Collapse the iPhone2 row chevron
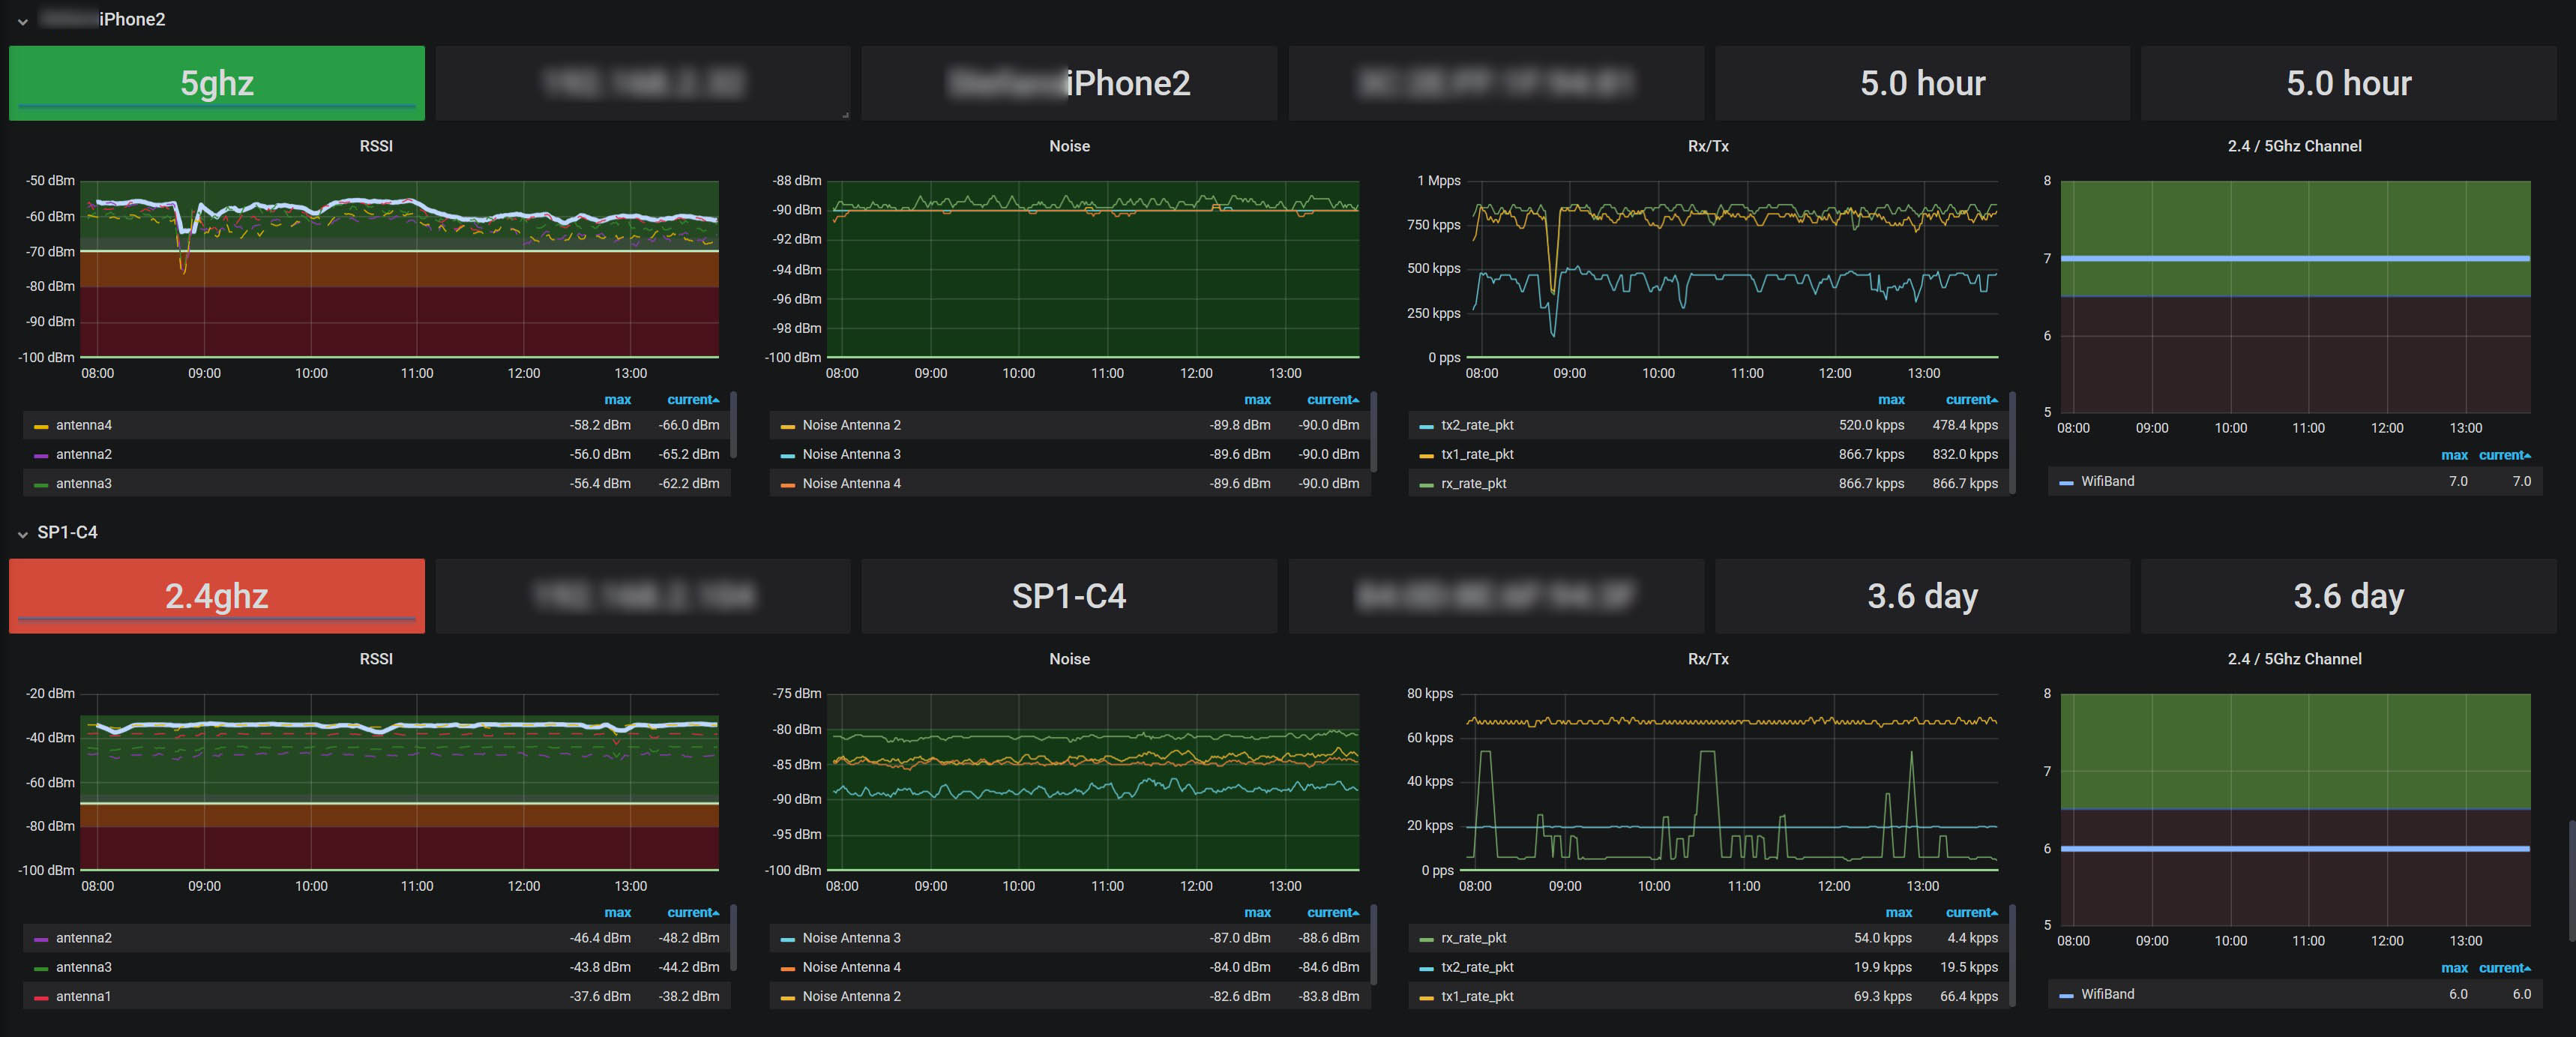Image resolution: width=2576 pixels, height=1037 pixels. tap(22, 20)
